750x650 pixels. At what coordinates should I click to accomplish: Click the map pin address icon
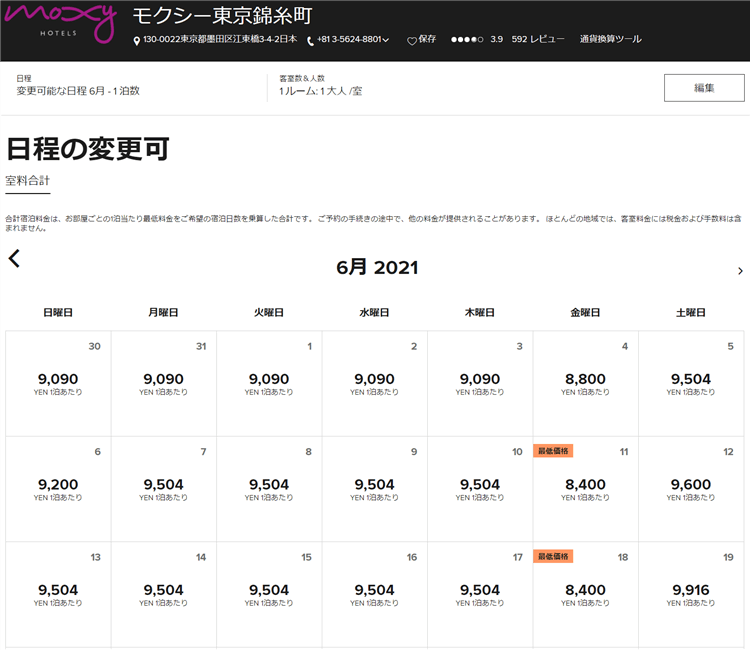pyautogui.click(x=137, y=40)
